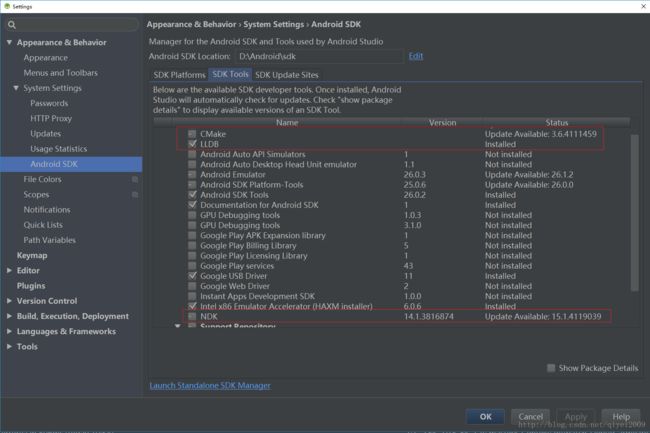The width and height of the screenshot is (650, 433).
Task: Open Menus and Toolbars settings
Action: tap(61, 73)
